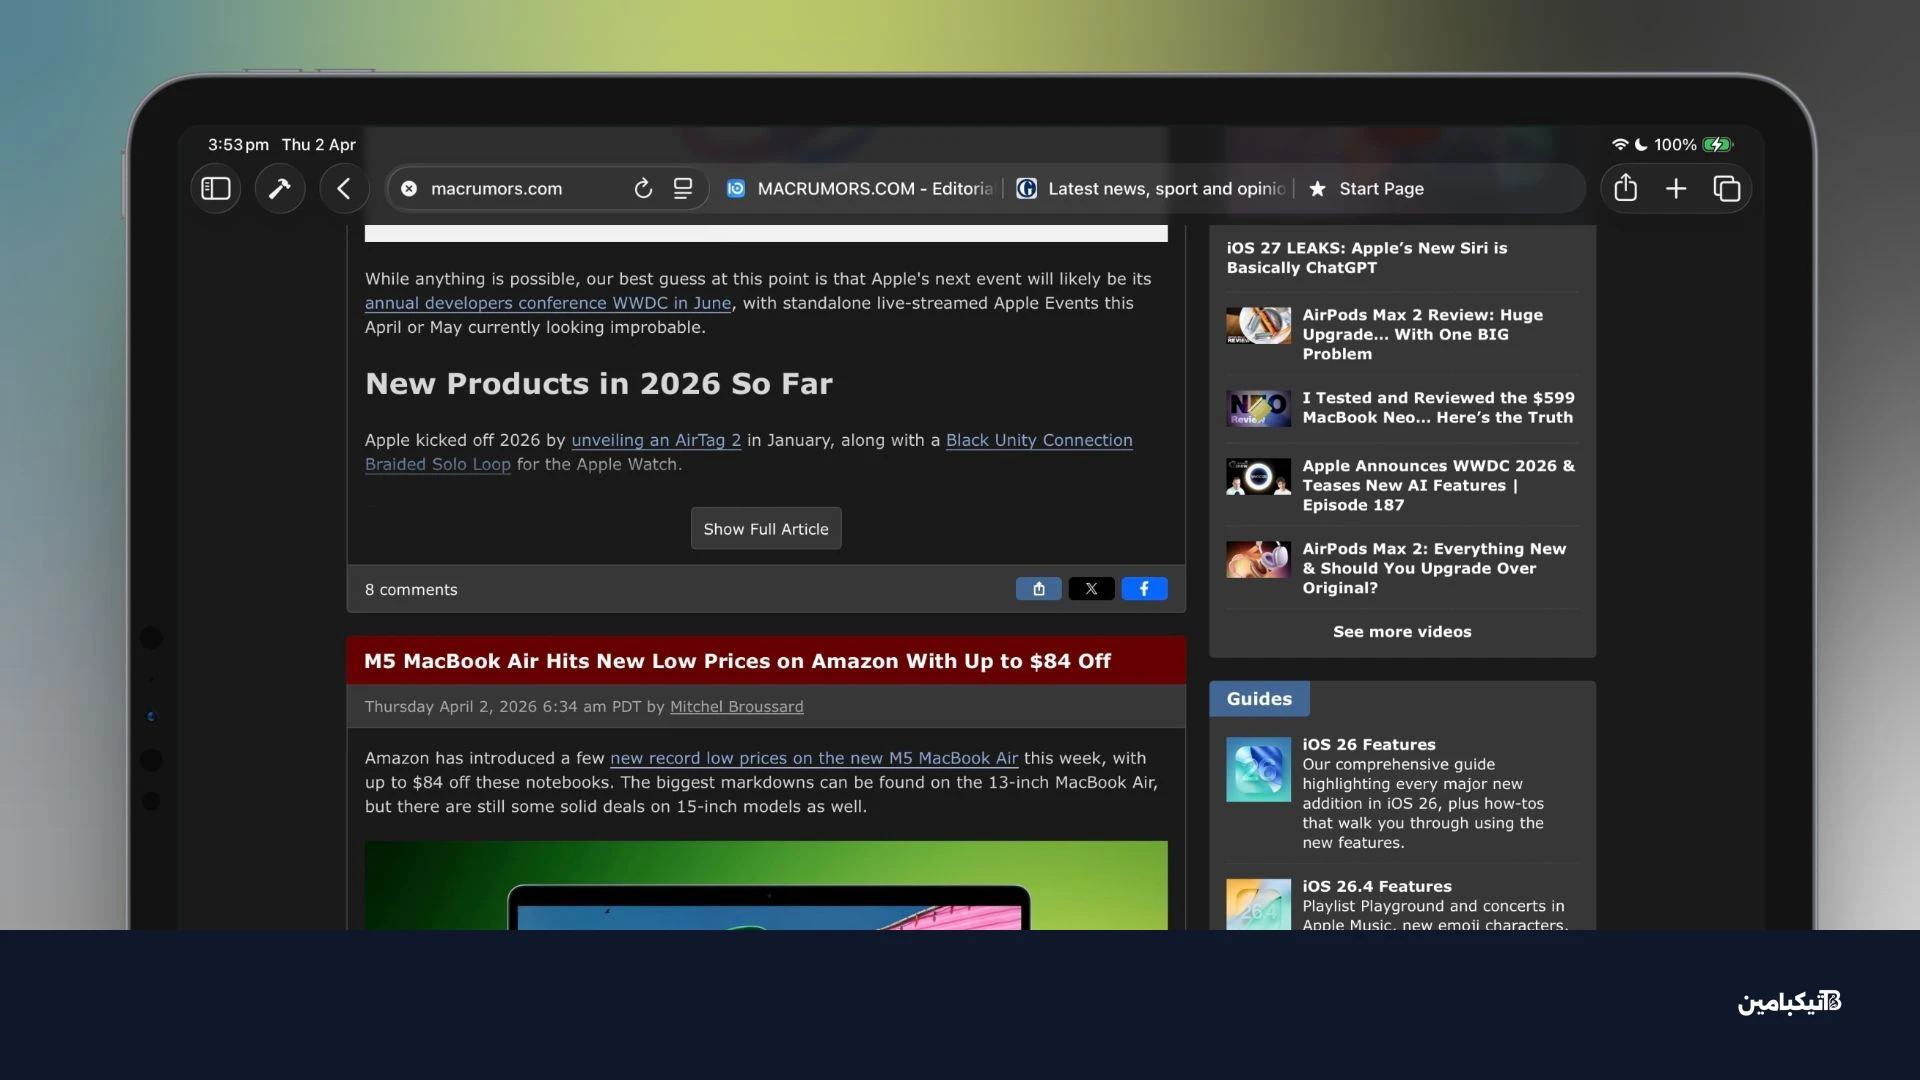Open author Mitchel Broussard's link

pyautogui.click(x=736, y=707)
